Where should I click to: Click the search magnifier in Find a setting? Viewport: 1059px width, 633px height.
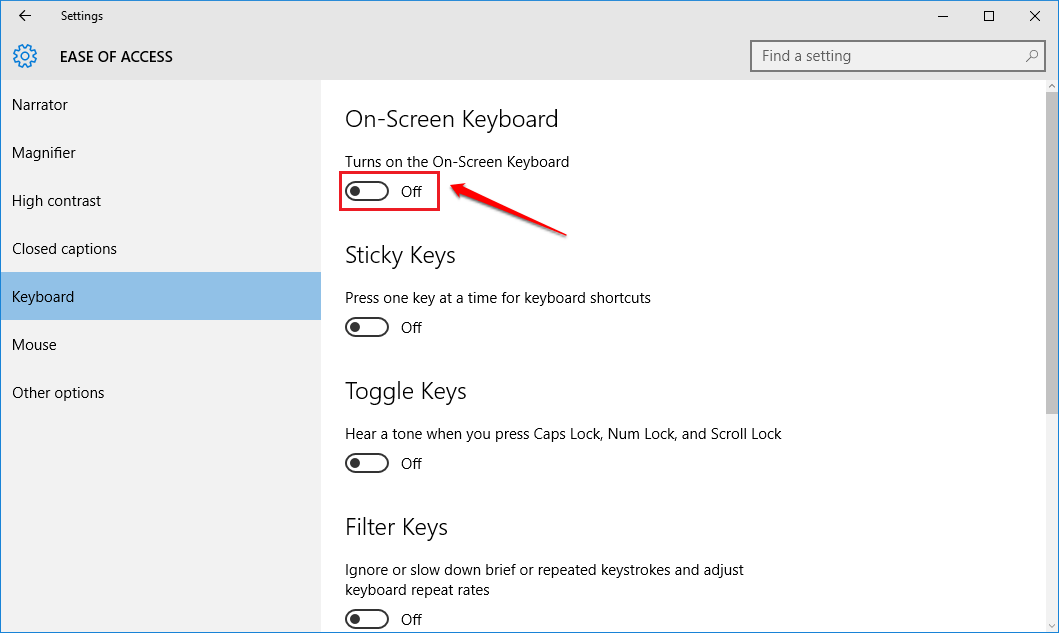tap(1031, 56)
